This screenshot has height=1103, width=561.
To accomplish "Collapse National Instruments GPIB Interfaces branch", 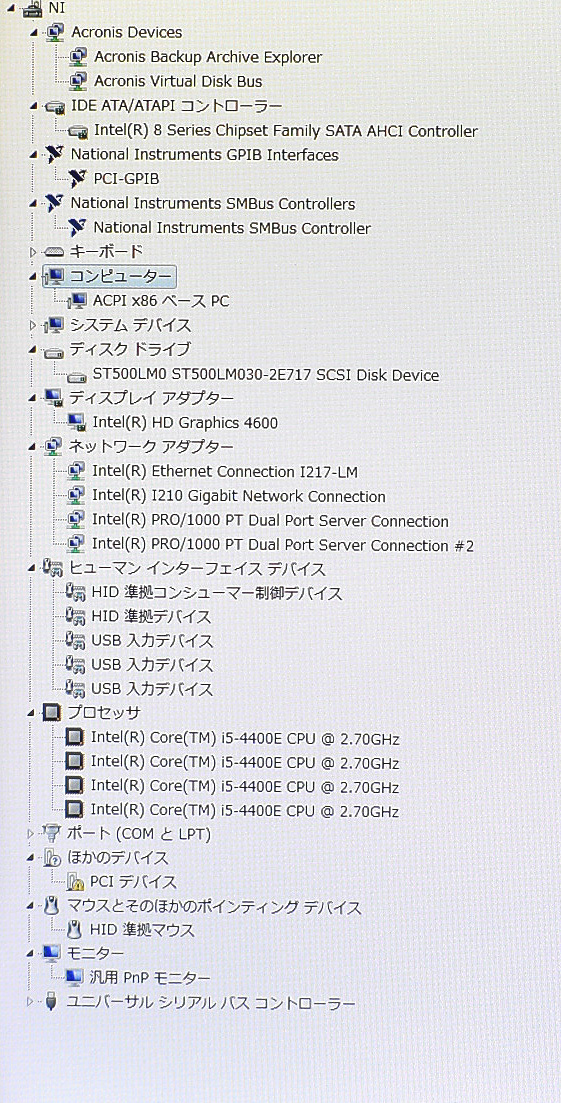I will click(x=33, y=155).
